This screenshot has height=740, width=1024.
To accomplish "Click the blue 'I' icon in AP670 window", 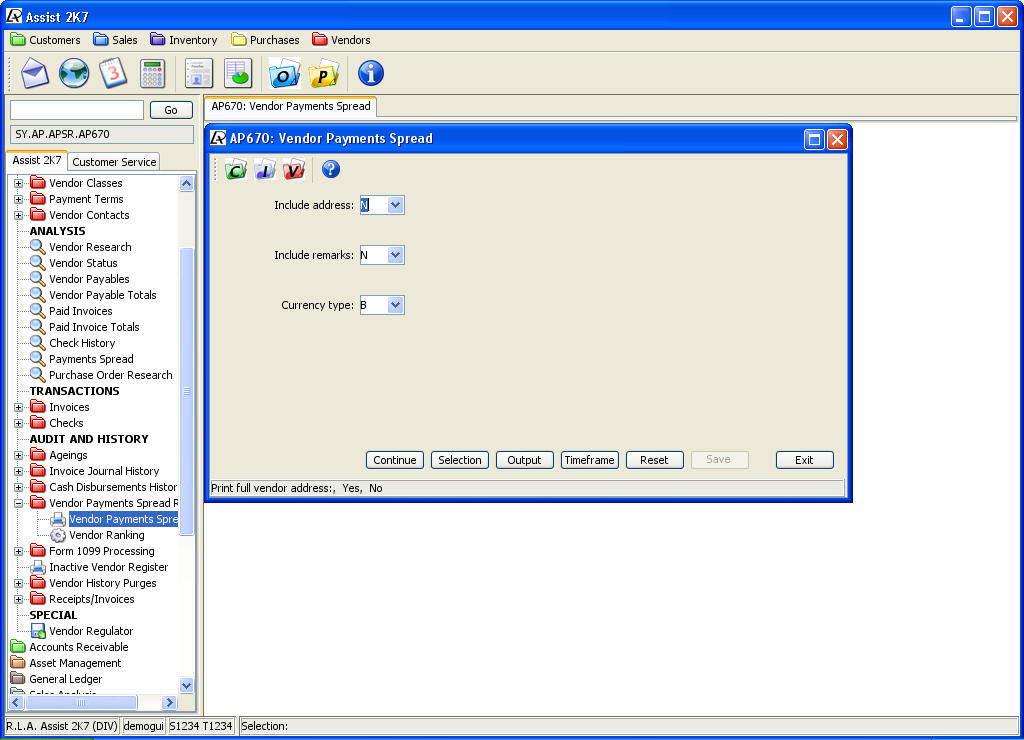I will (x=265, y=170).
